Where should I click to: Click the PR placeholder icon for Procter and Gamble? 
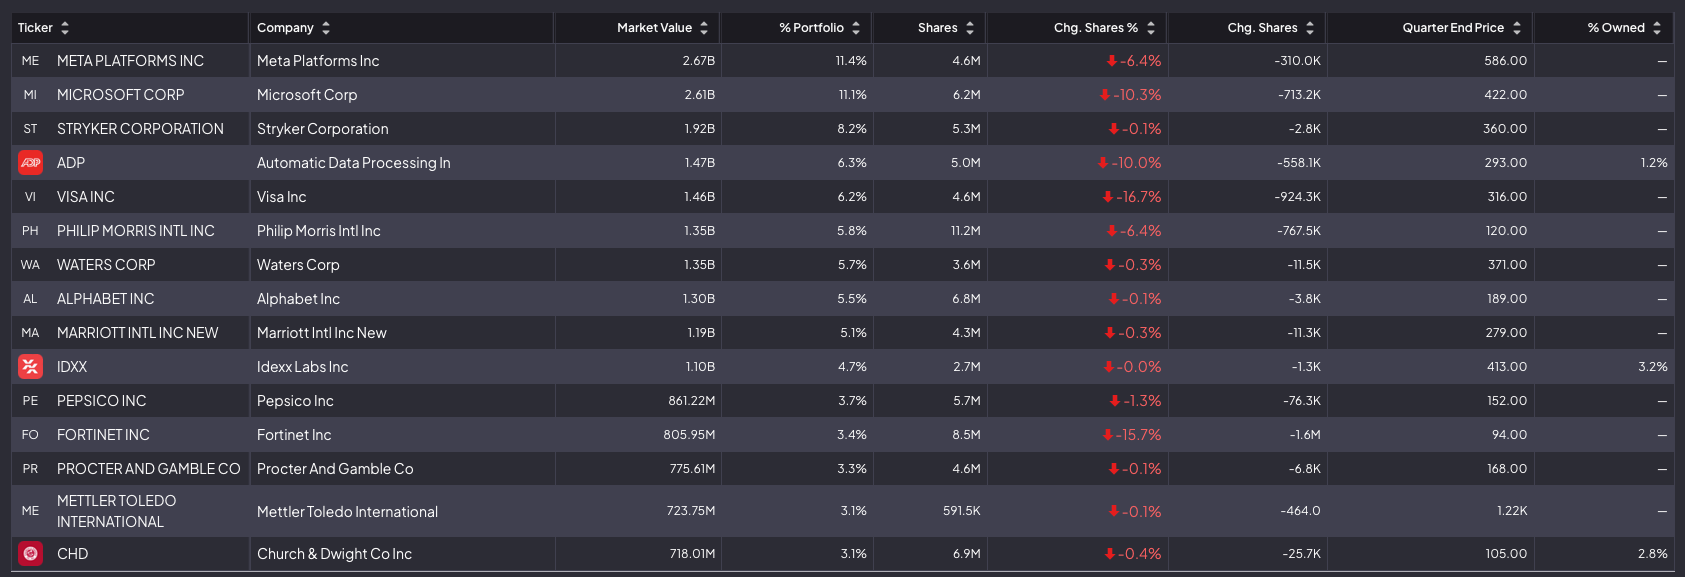point(30,469)
